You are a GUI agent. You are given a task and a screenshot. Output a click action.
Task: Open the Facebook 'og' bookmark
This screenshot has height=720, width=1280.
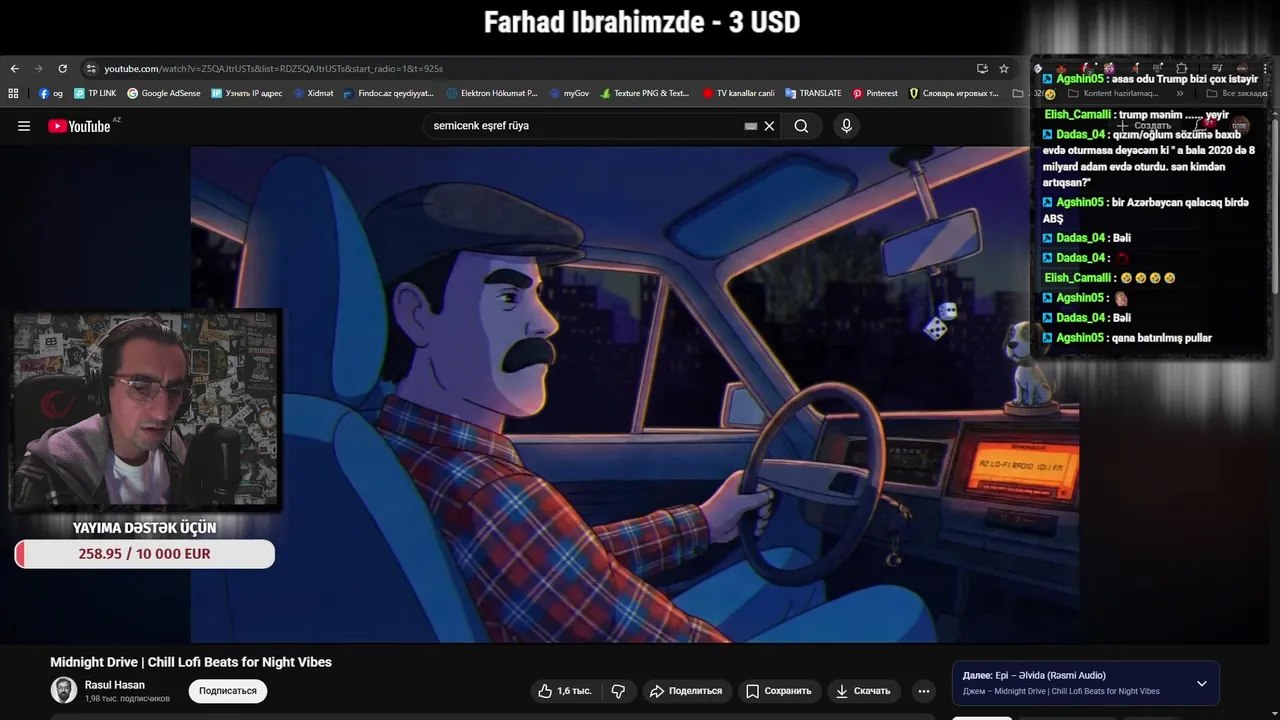[51, 93]
